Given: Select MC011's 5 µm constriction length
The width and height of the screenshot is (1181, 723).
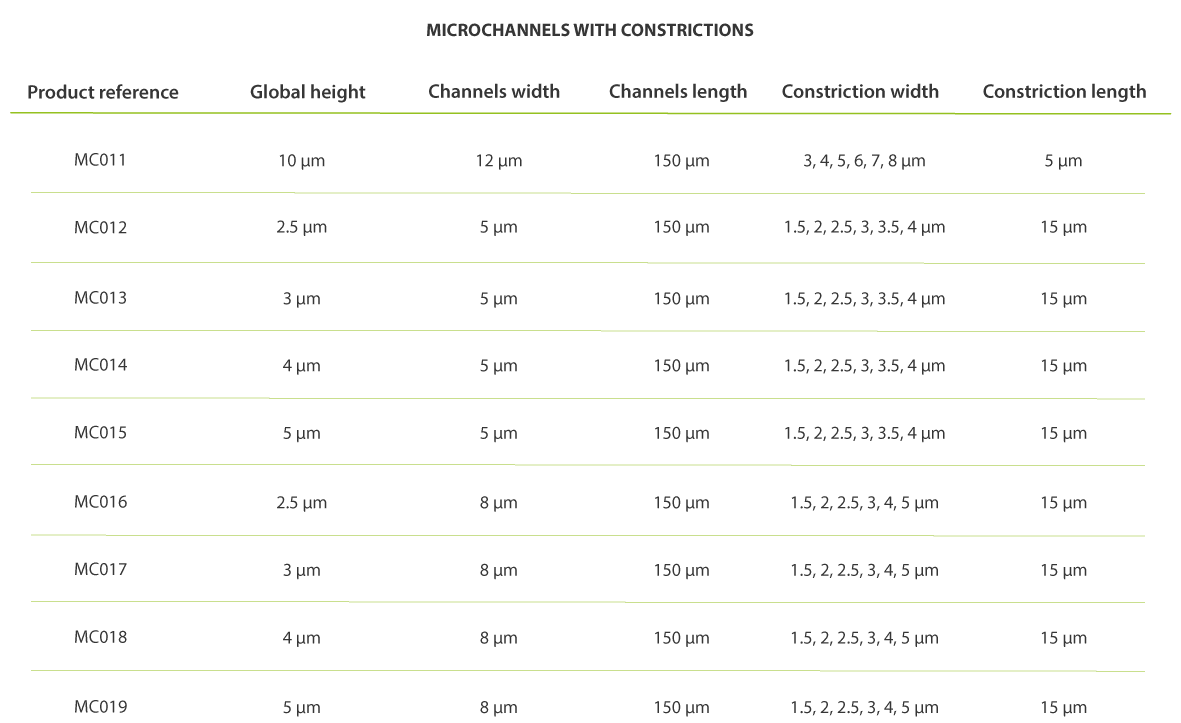Looking at the screenshot, I should pyautogui.click(x=1063, y=160).
